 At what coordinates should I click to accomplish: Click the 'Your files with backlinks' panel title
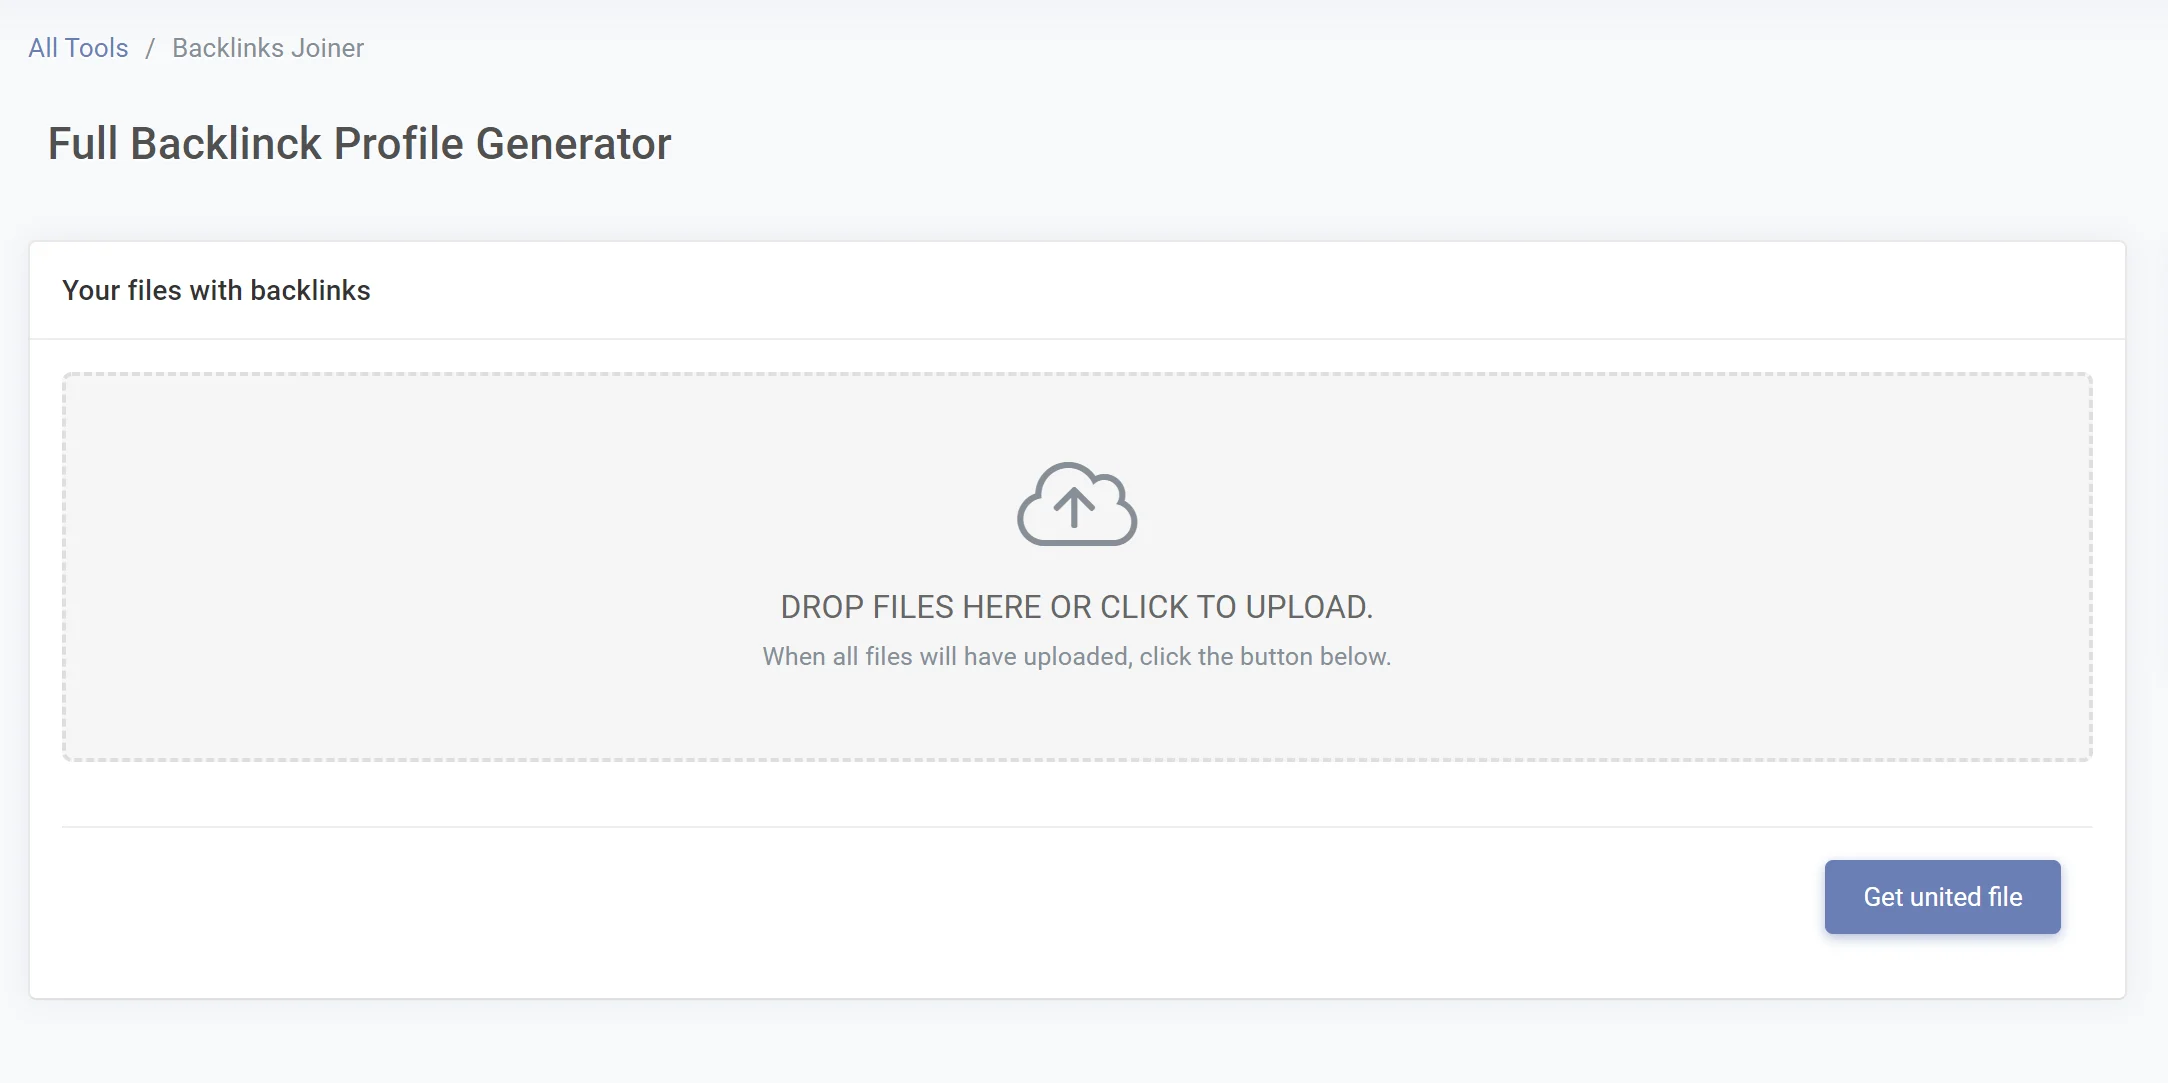coord(216,290)
